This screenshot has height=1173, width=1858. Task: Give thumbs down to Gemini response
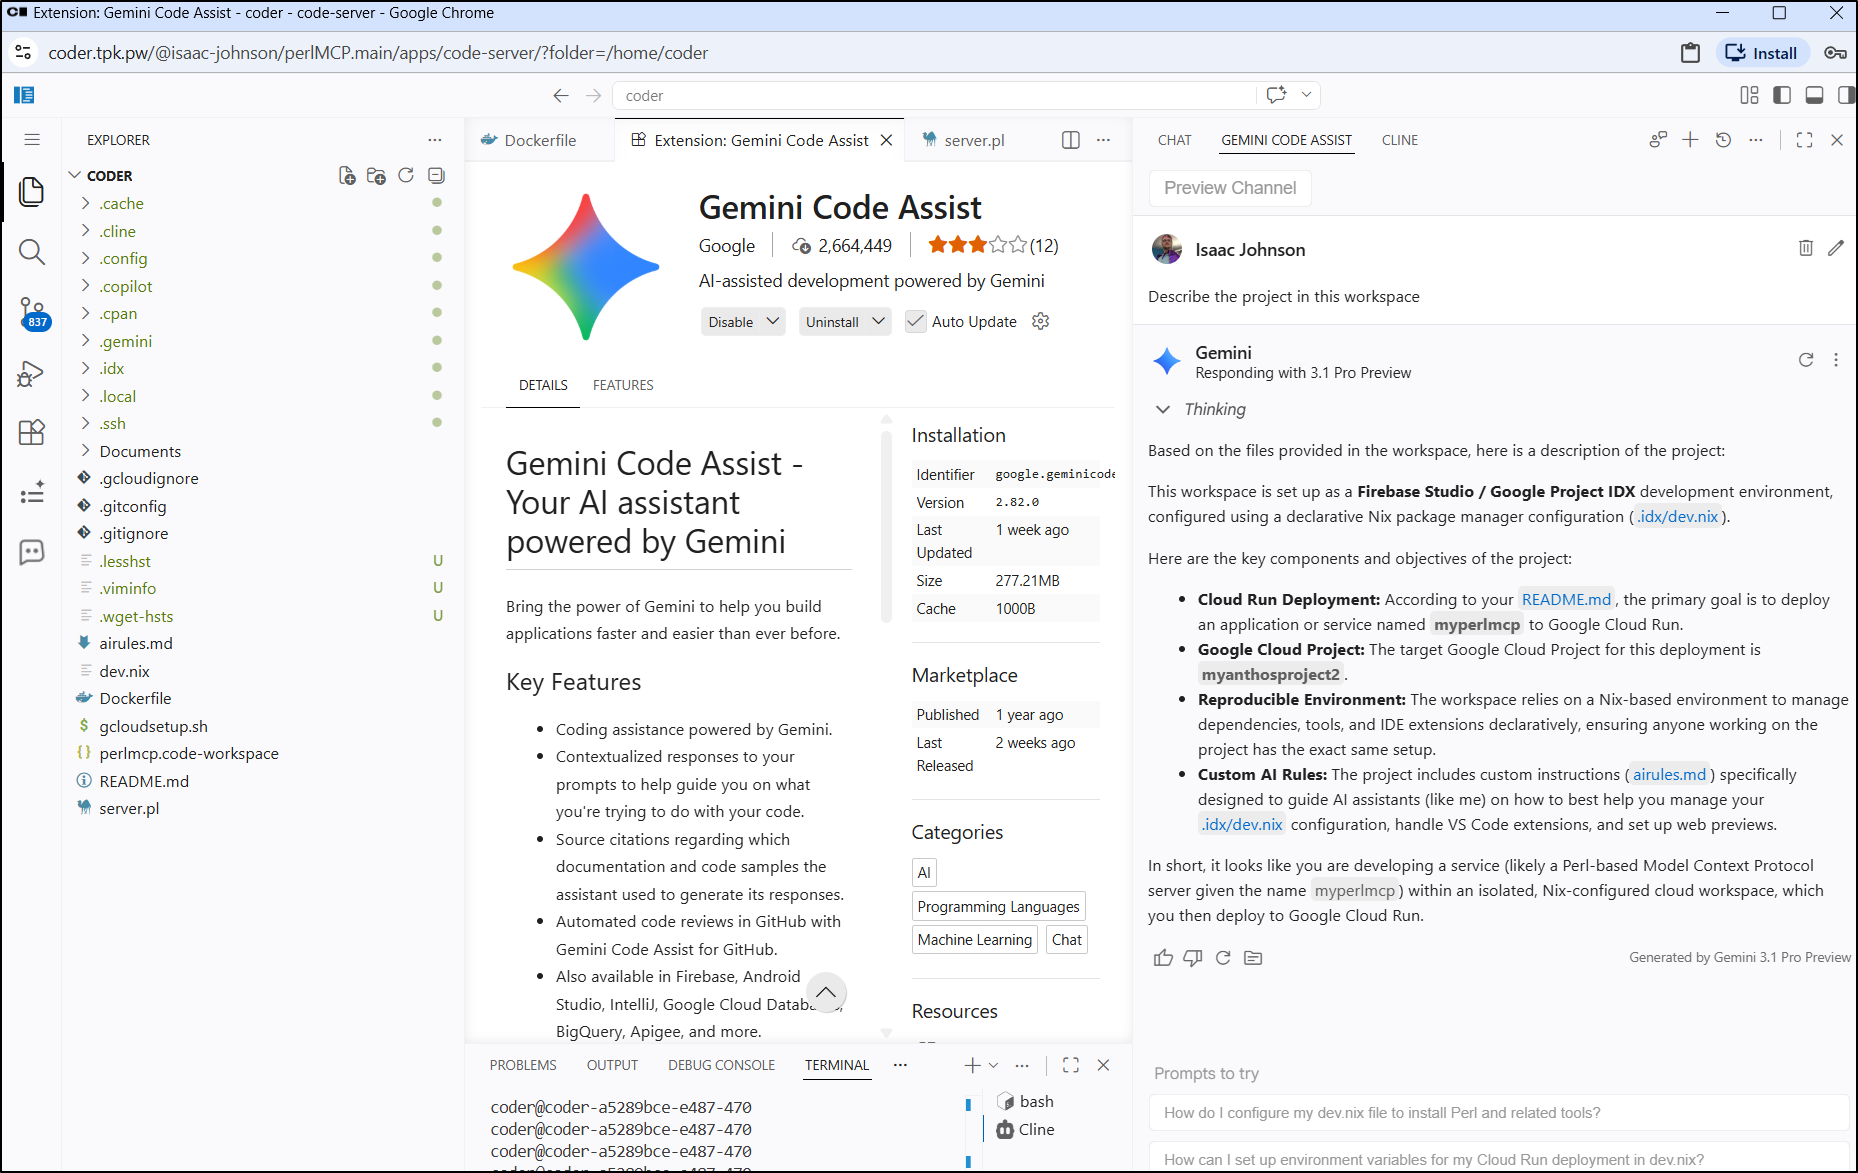point(1193,958)
